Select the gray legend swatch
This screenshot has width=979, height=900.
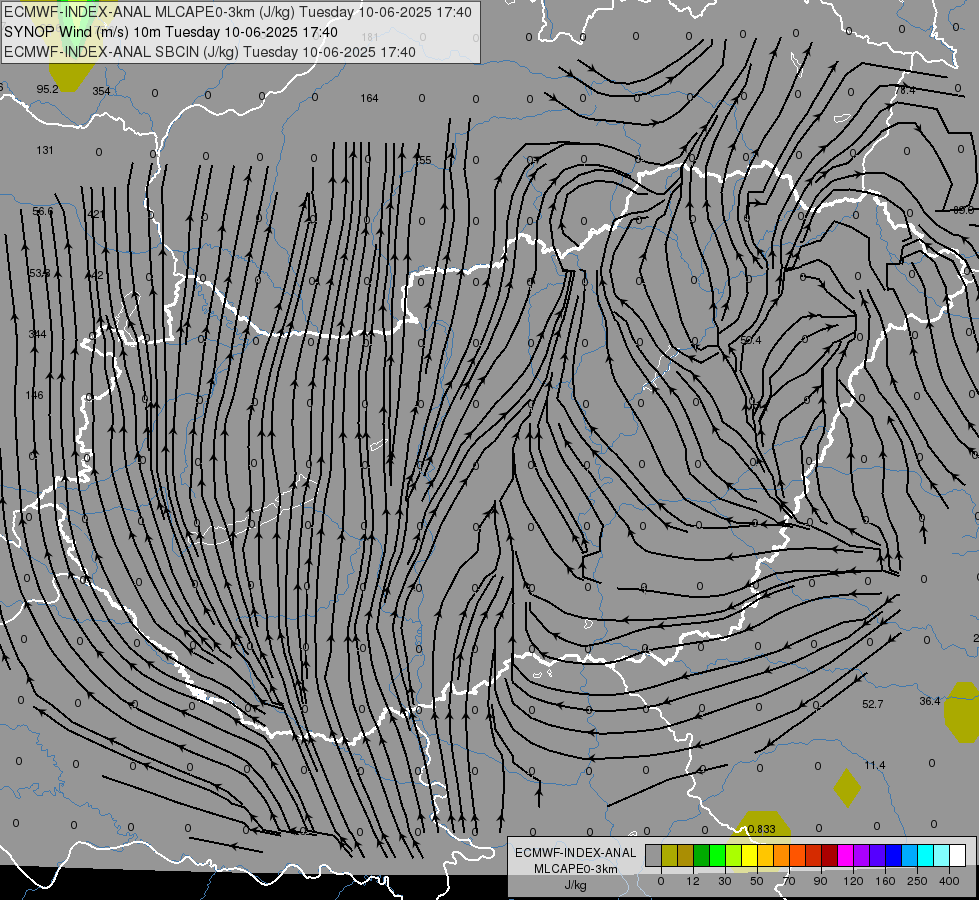click(x=653, y=855)
